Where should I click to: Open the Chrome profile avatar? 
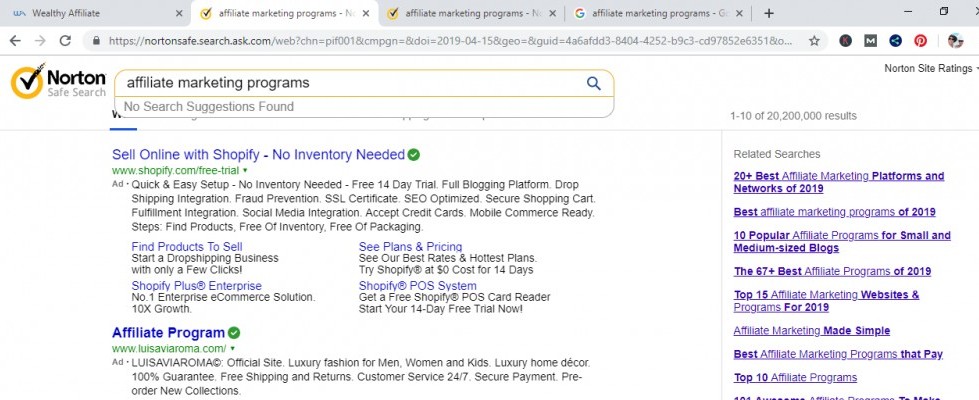tap(955, 41)
